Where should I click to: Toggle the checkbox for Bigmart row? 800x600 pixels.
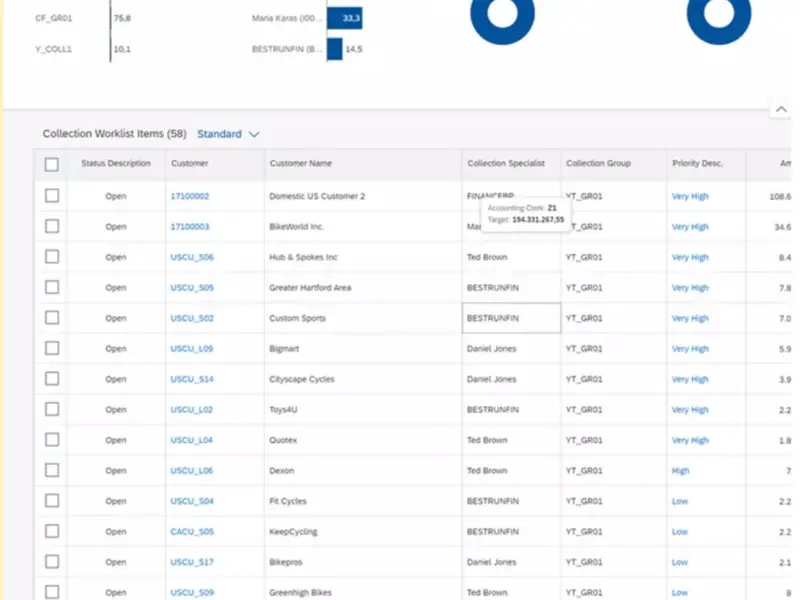coord(52,349)
